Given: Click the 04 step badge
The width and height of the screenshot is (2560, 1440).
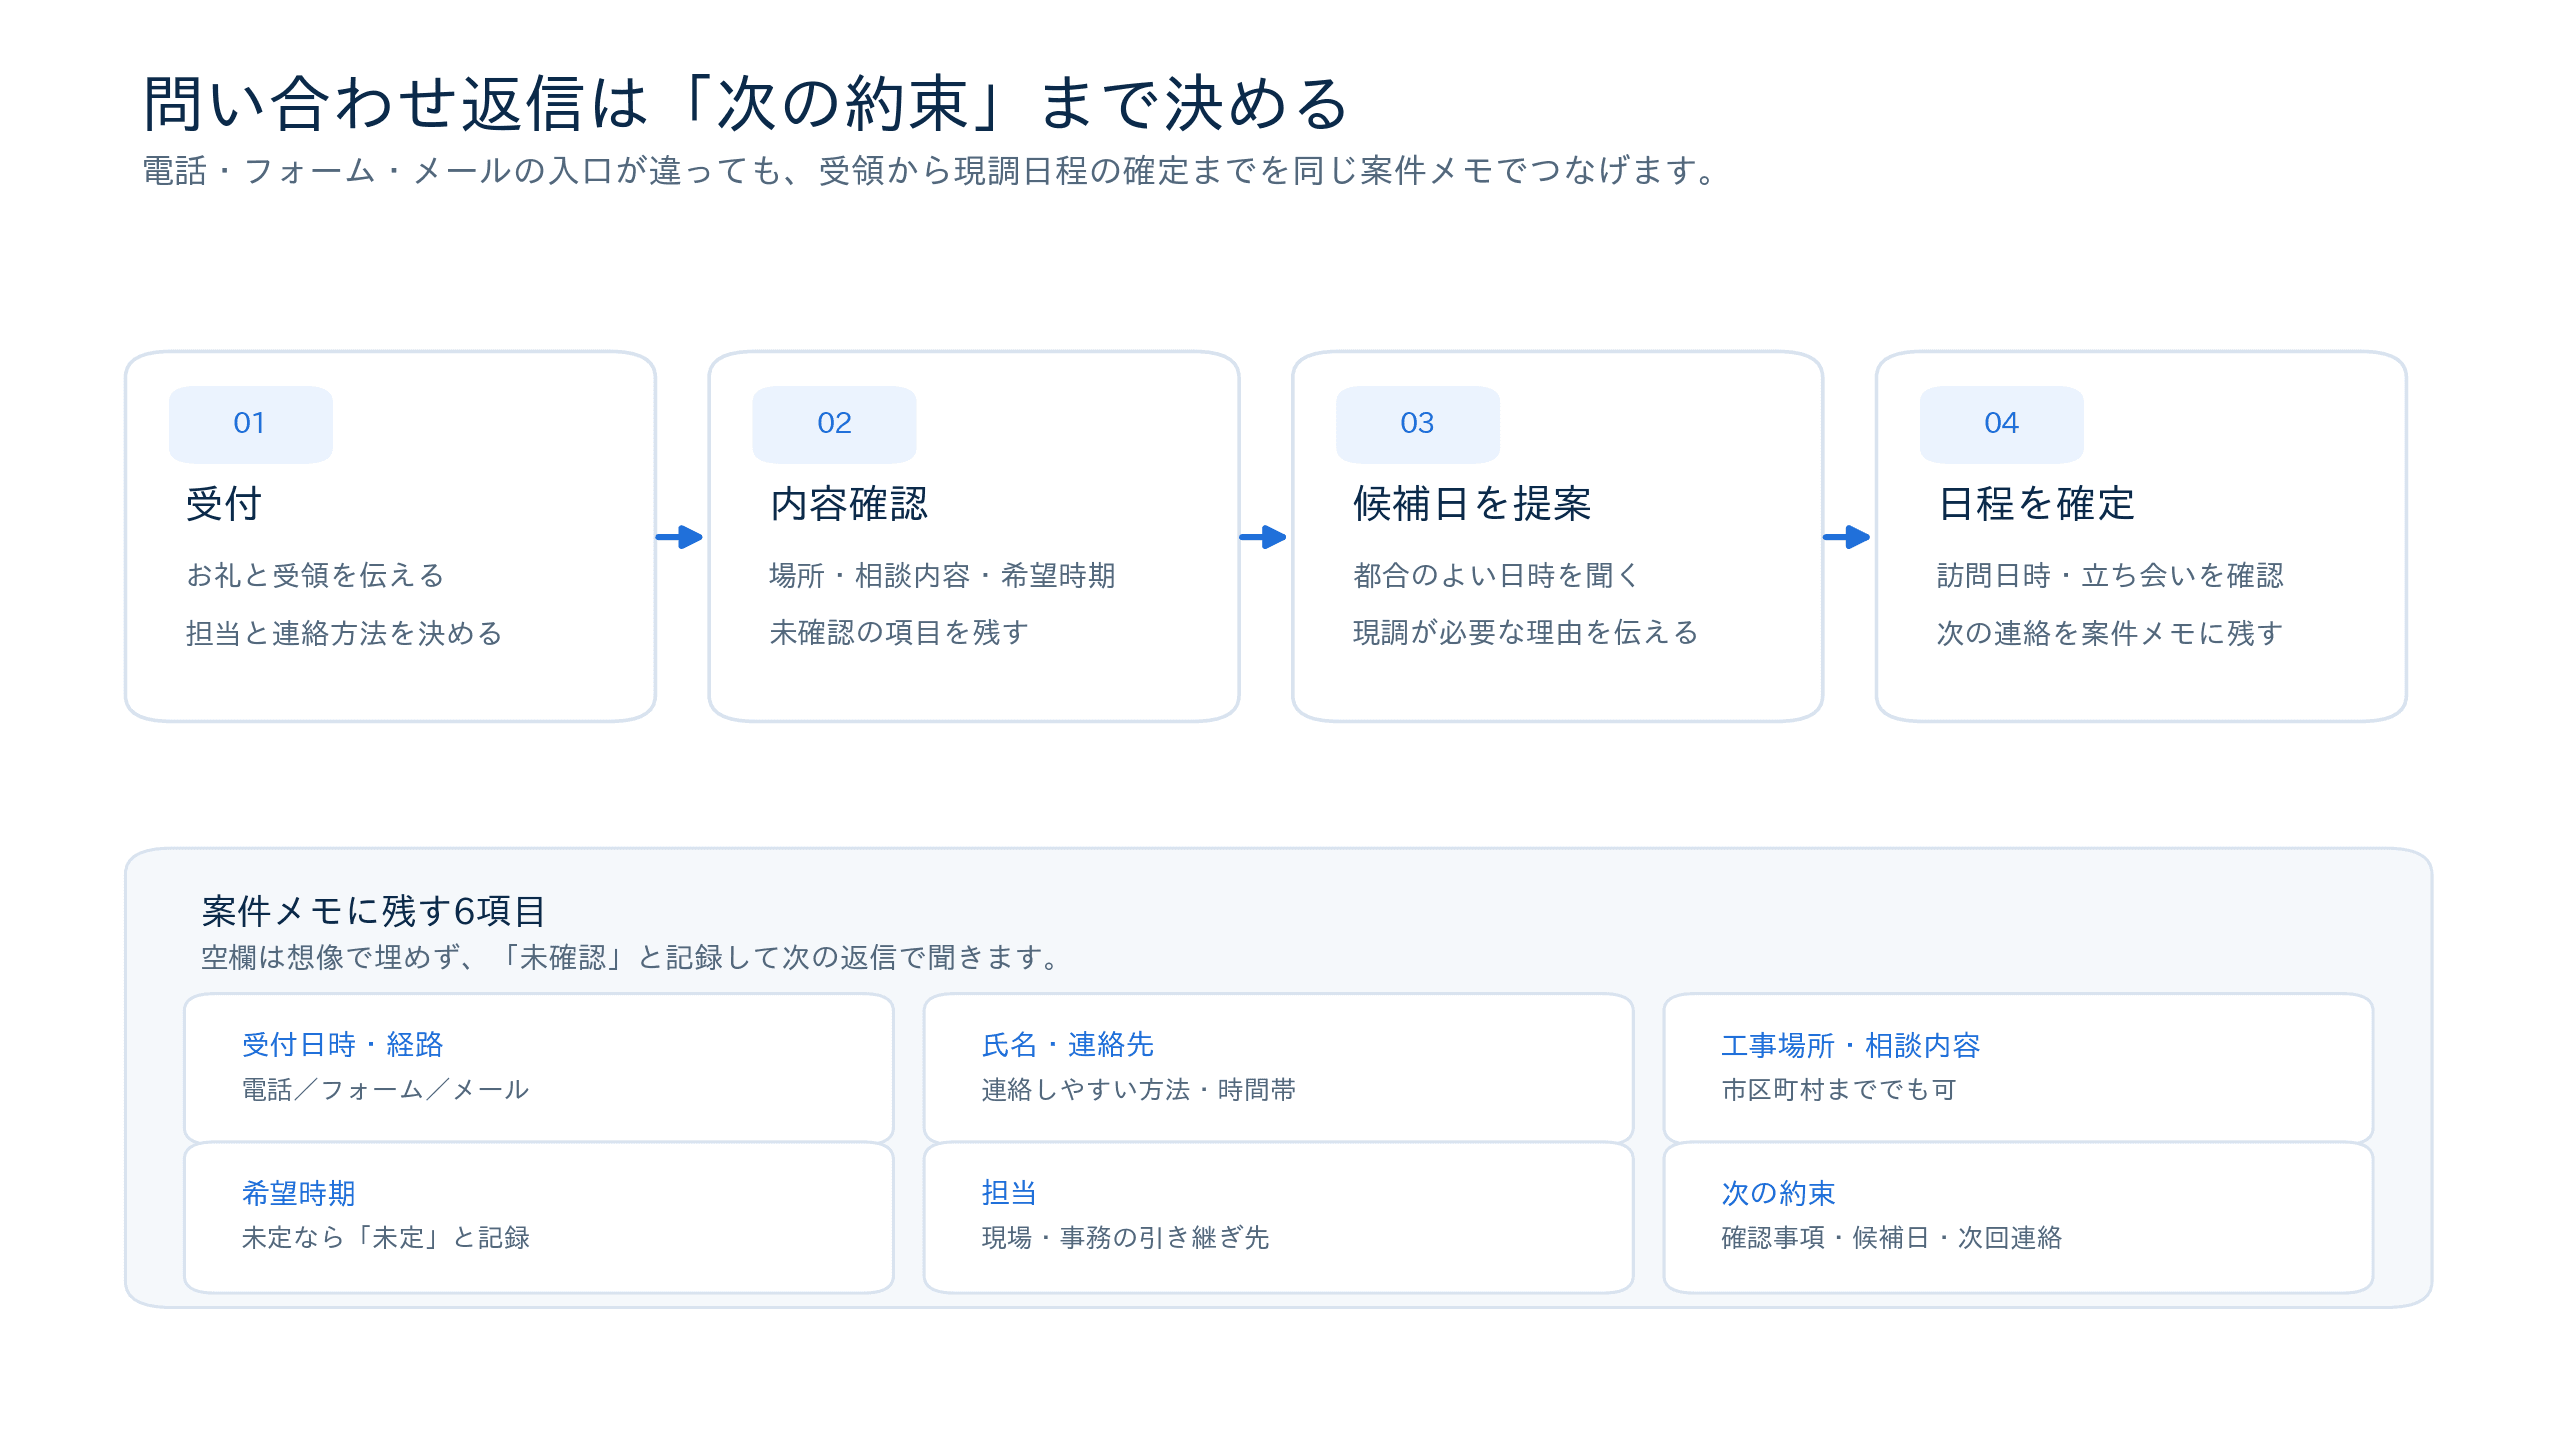Looking at the screenshot, I should [2002, 424].
